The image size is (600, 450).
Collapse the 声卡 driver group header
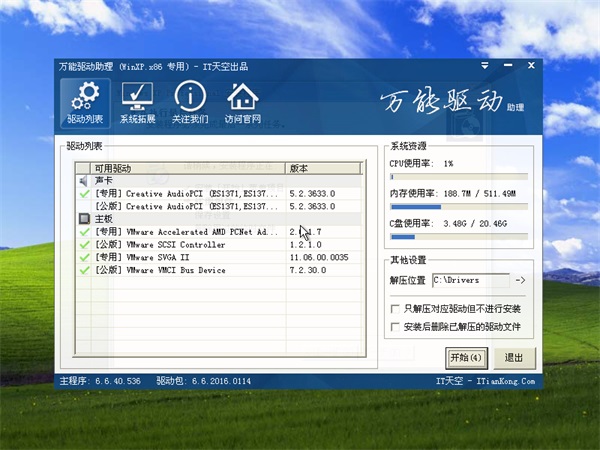pos(104,180)
